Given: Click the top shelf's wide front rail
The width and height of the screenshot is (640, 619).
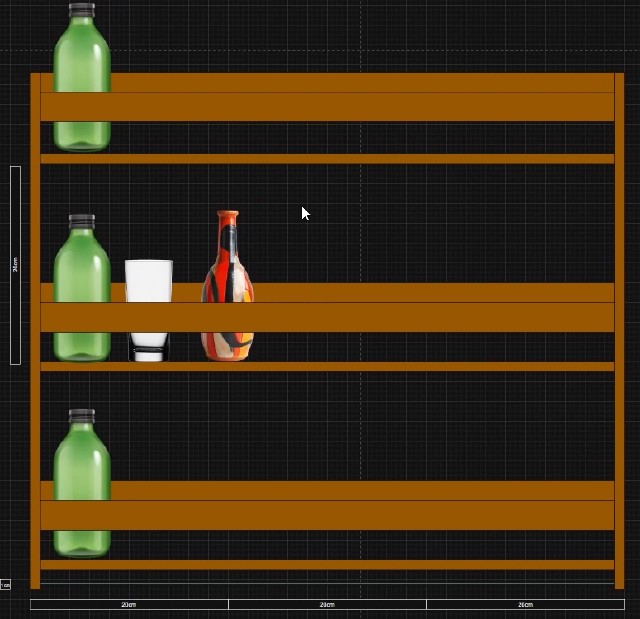Looking at the screenshot, I should (x=360, y=106).
